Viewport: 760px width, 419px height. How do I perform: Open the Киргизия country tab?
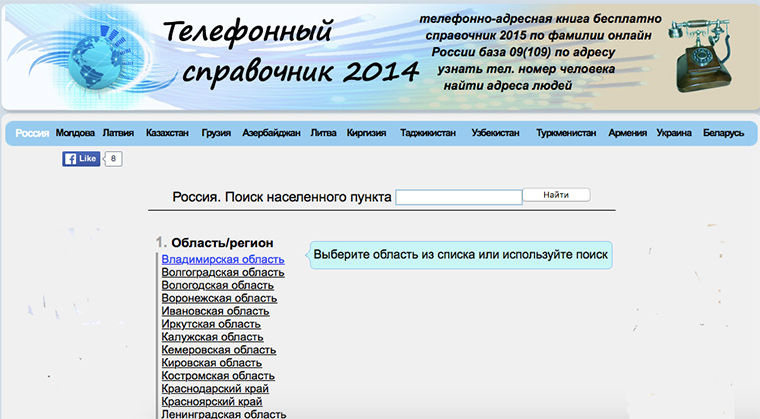click(x=366, y=133)
